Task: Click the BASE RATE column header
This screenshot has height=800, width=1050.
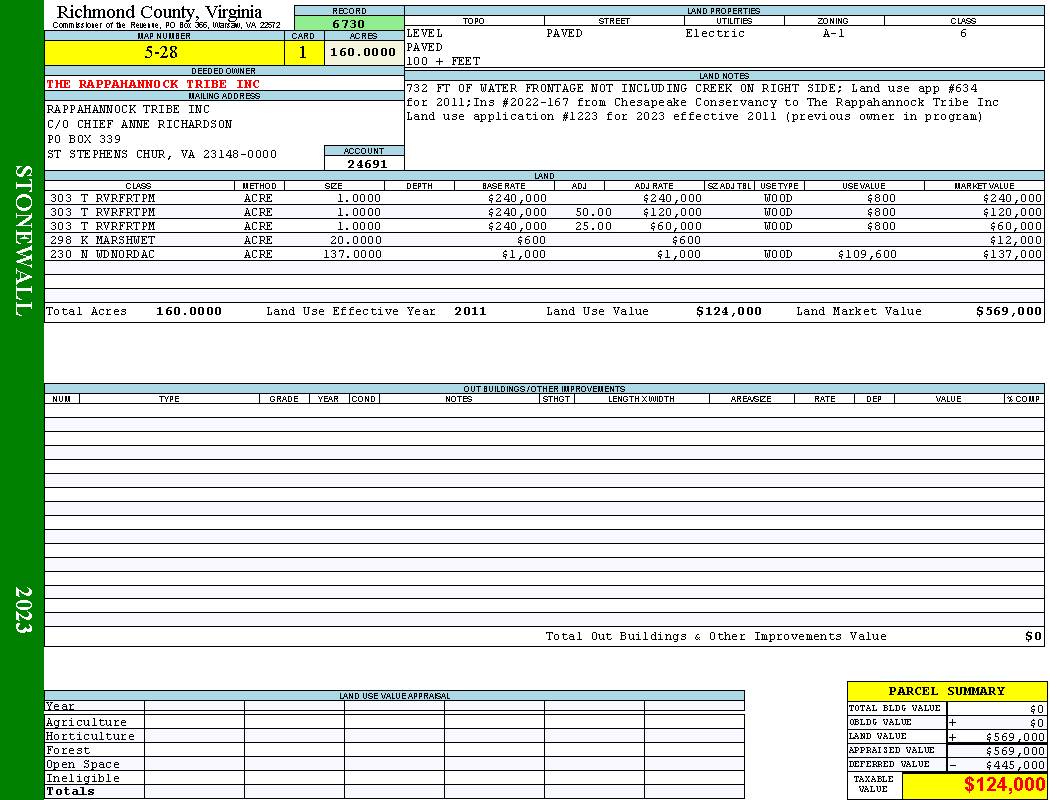Action: [504, 186]
